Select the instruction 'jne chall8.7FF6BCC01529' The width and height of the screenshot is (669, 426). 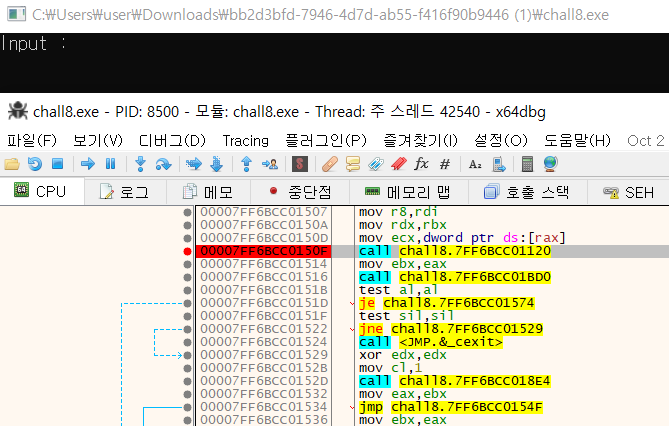pyautogui.click(x=451, y=329)
